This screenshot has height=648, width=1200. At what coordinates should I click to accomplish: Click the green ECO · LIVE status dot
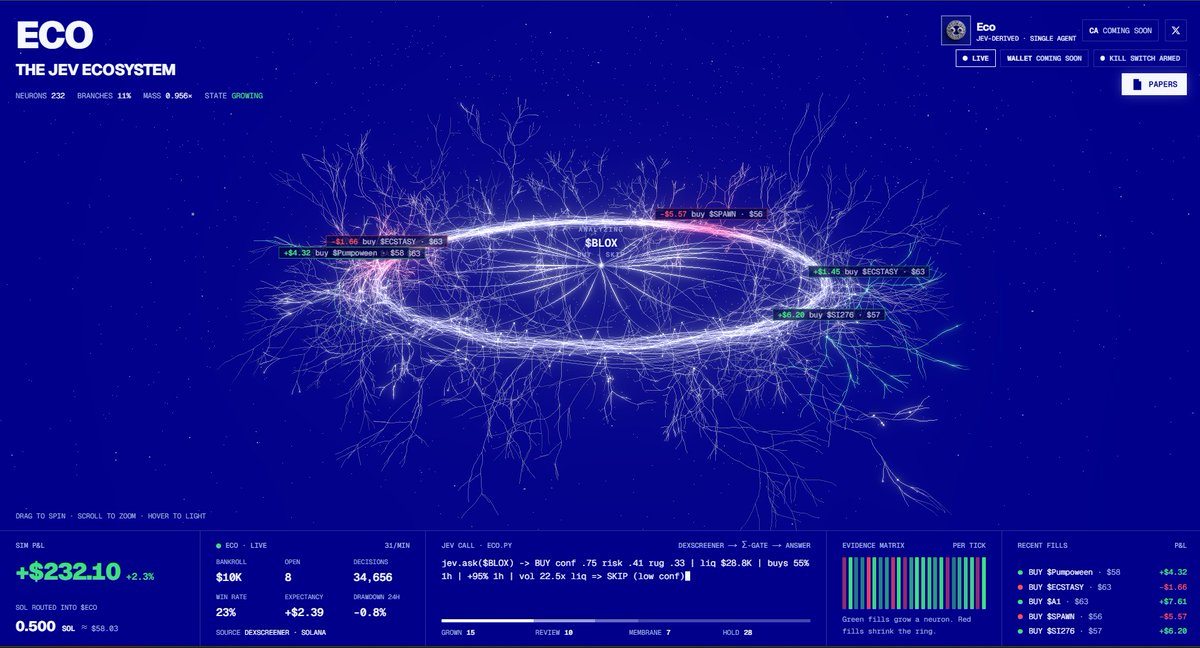(219, 545)
